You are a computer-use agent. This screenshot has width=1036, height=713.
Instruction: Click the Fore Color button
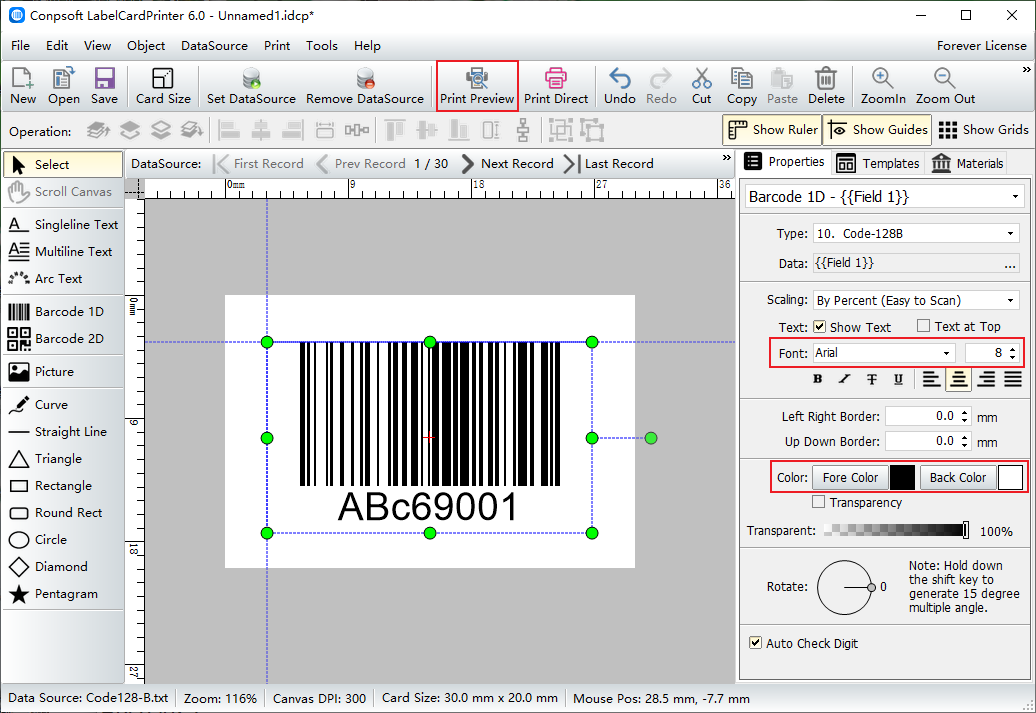click(x=850, y=478)
